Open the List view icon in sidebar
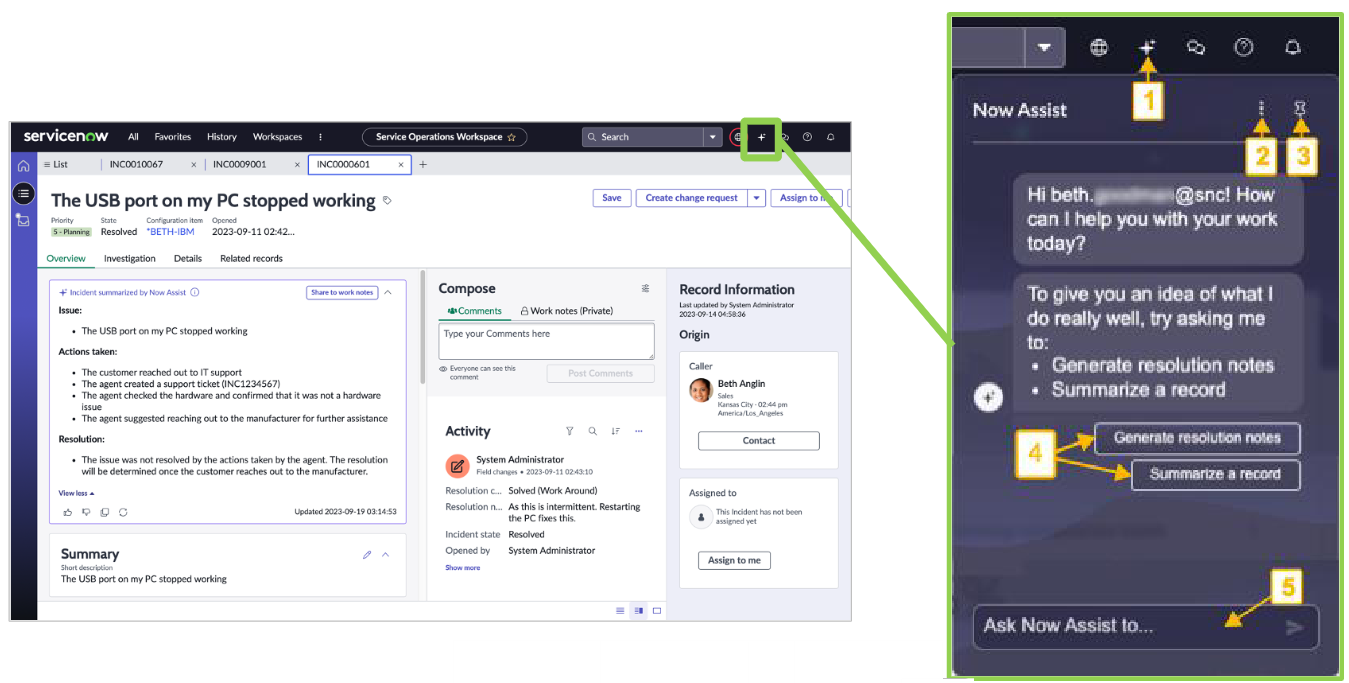The height and width of the screenshot is (683, 1349). tap(23, 193)
